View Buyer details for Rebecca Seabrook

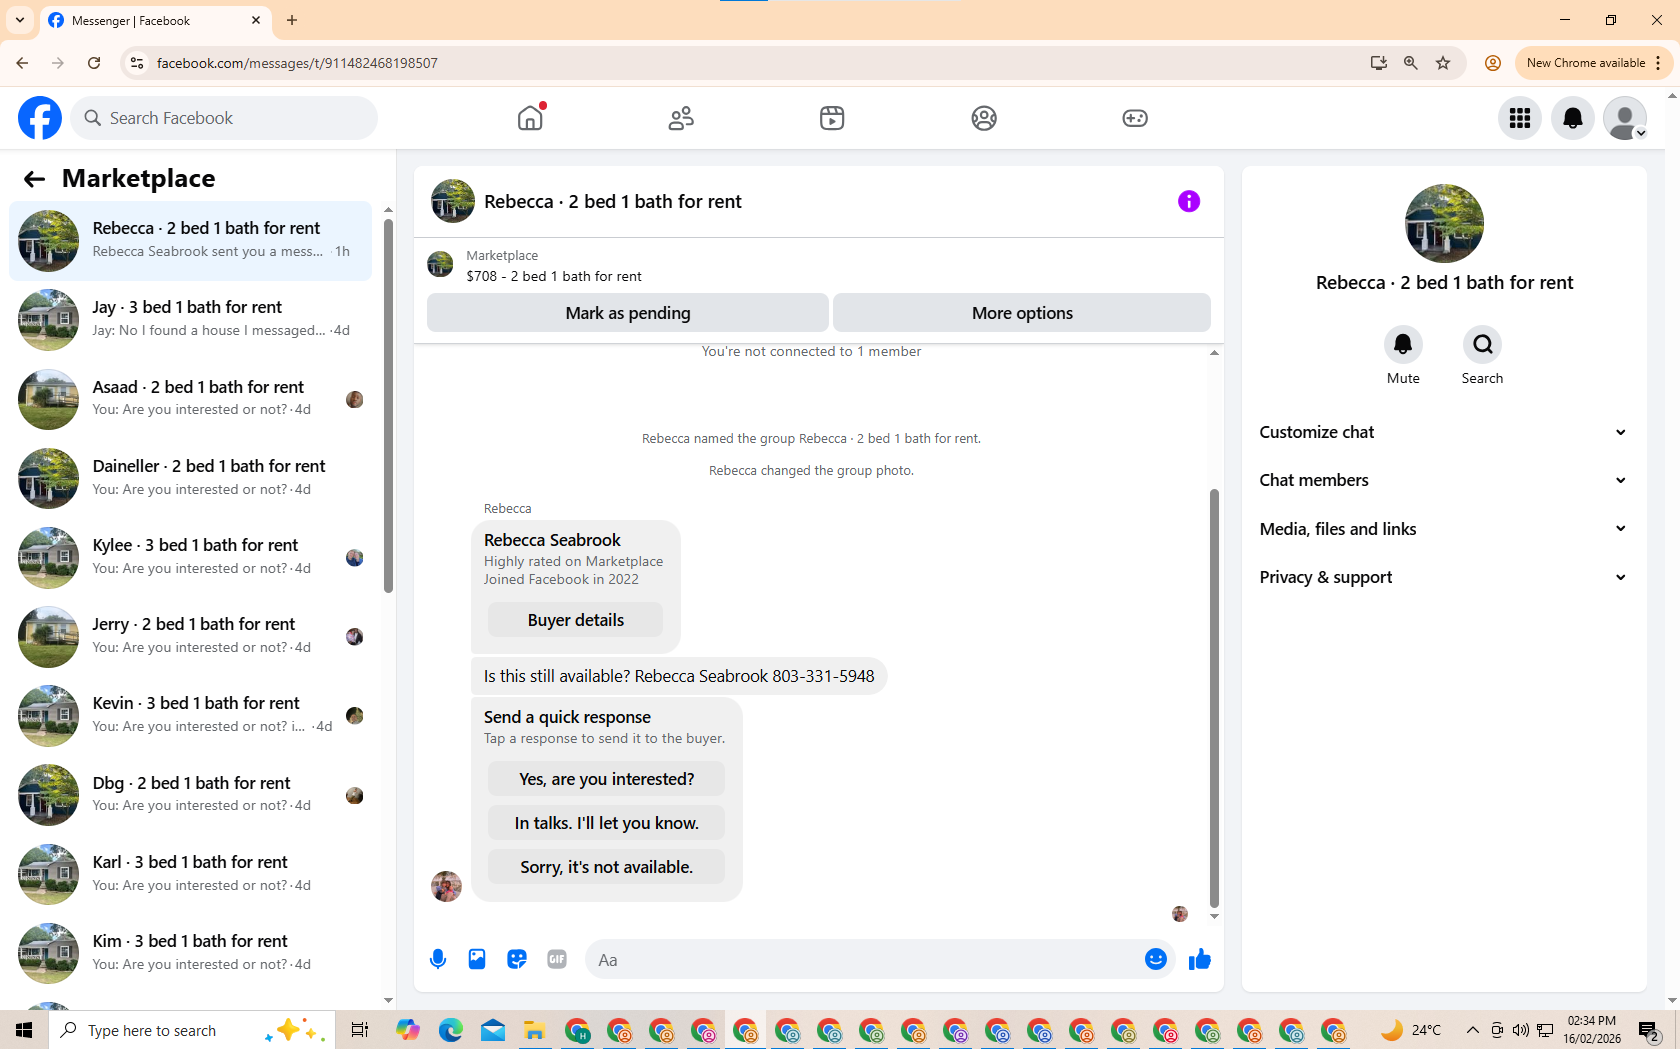576,620
